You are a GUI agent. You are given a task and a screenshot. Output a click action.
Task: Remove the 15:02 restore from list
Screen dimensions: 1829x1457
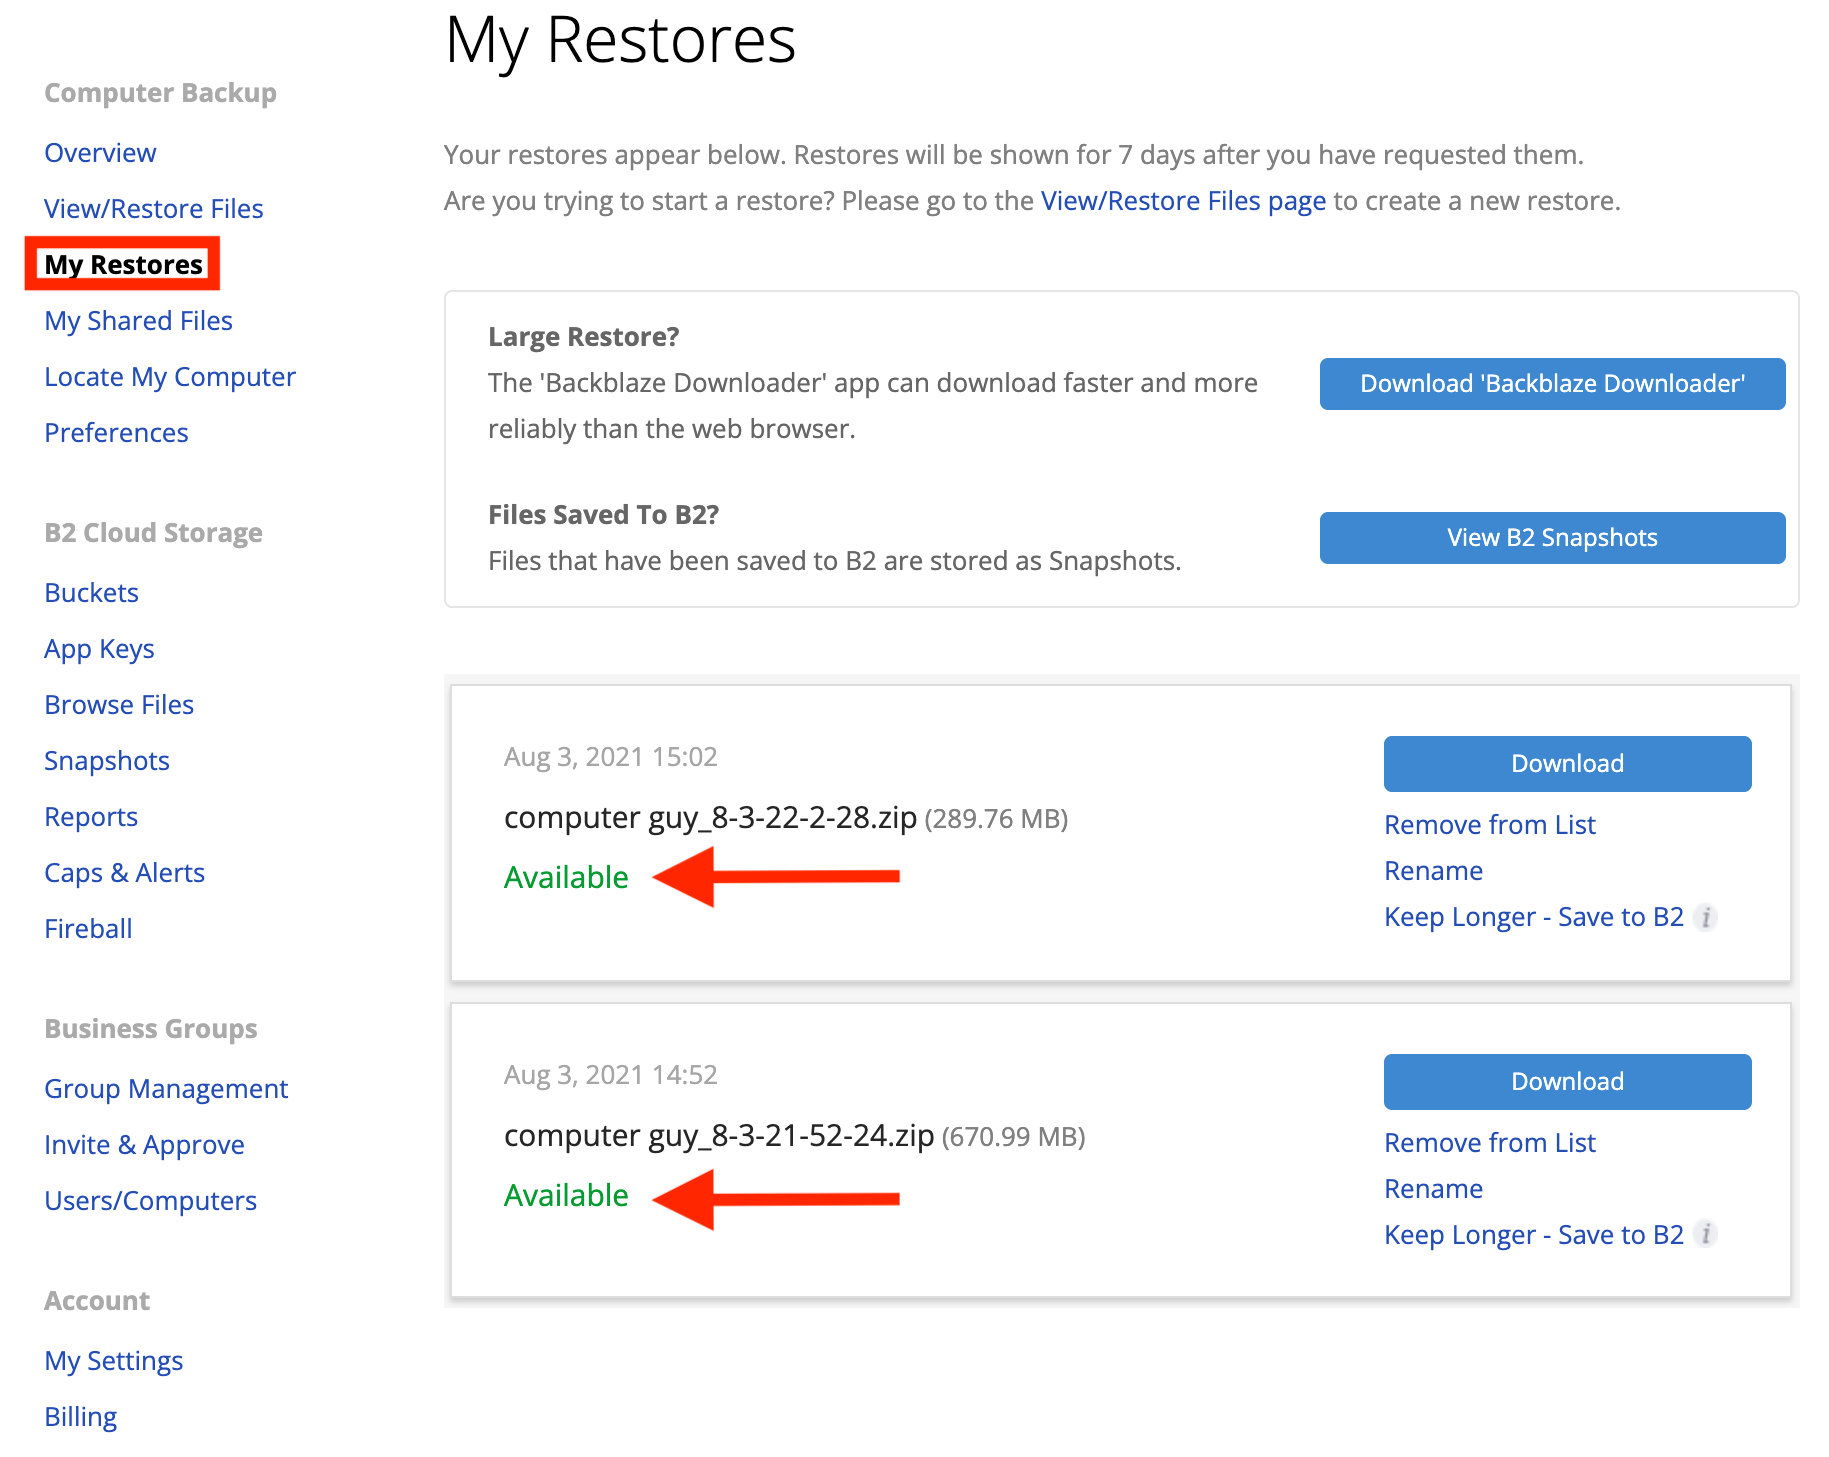1490,825
